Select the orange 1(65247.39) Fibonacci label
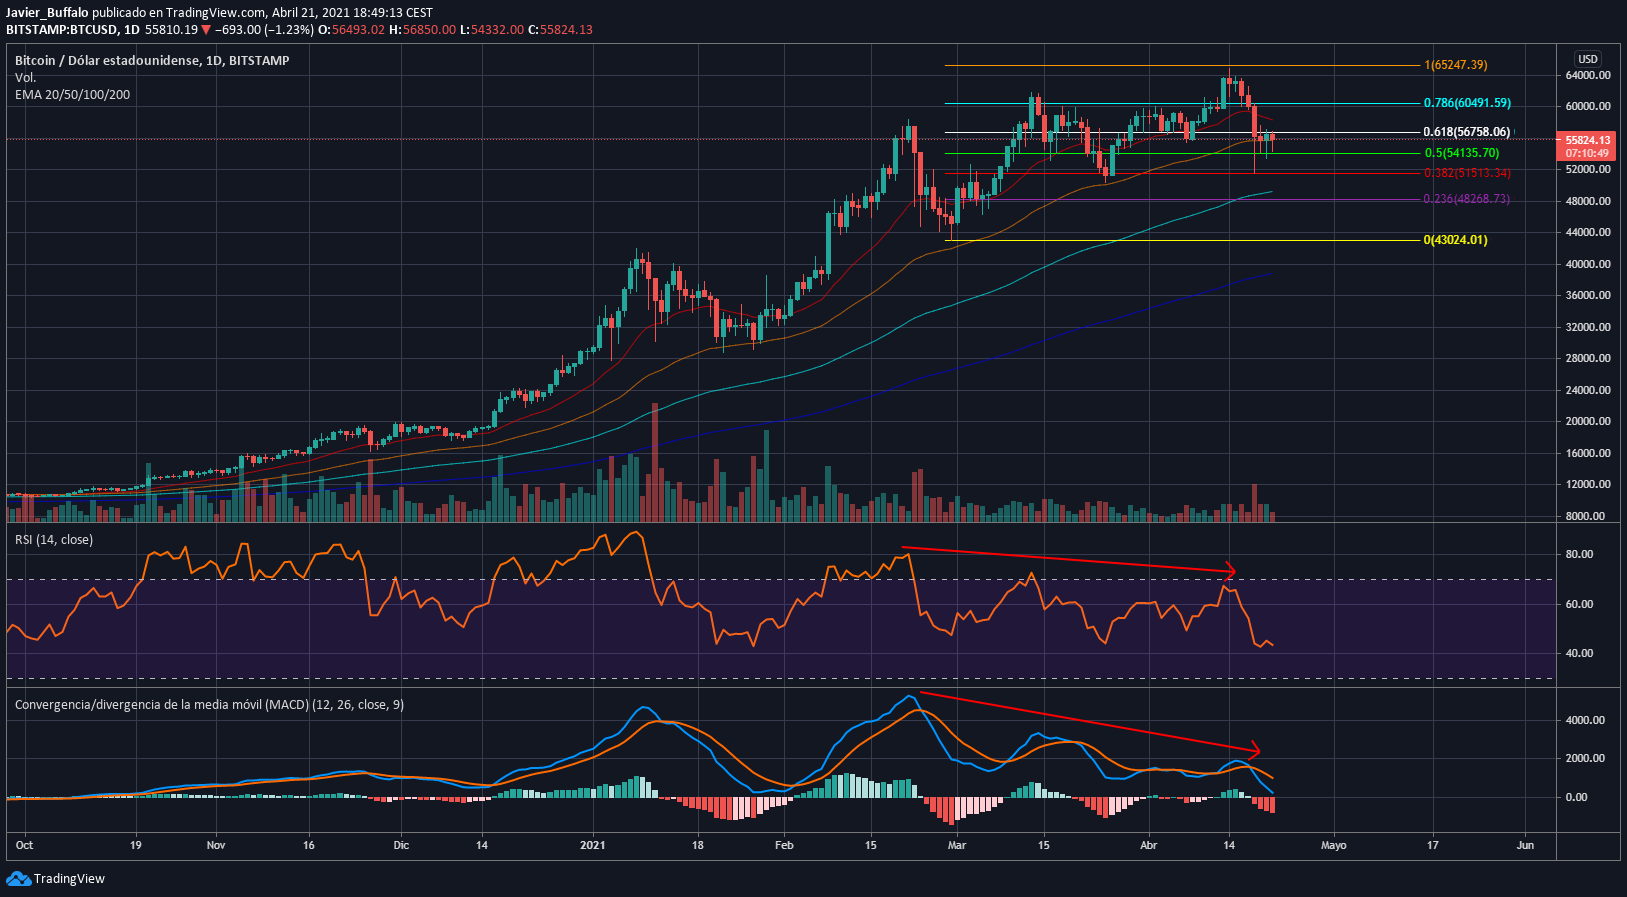 coord(1455,65)
